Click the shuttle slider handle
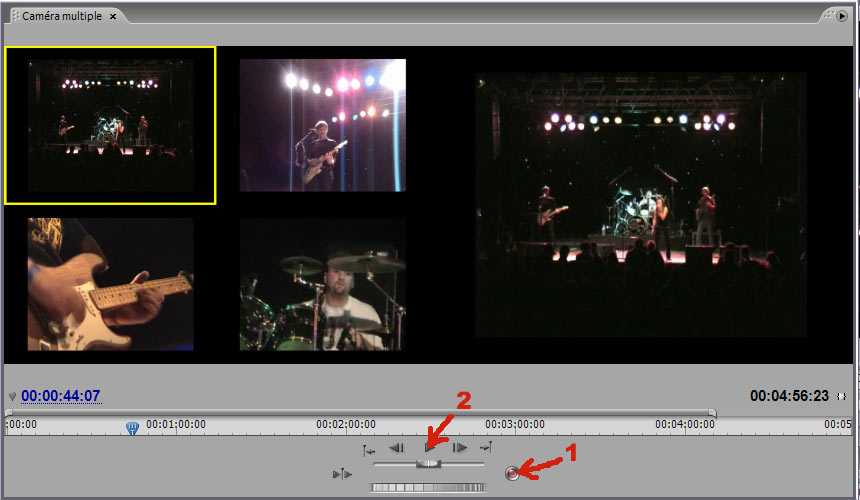860x500 pixels. 428,464
